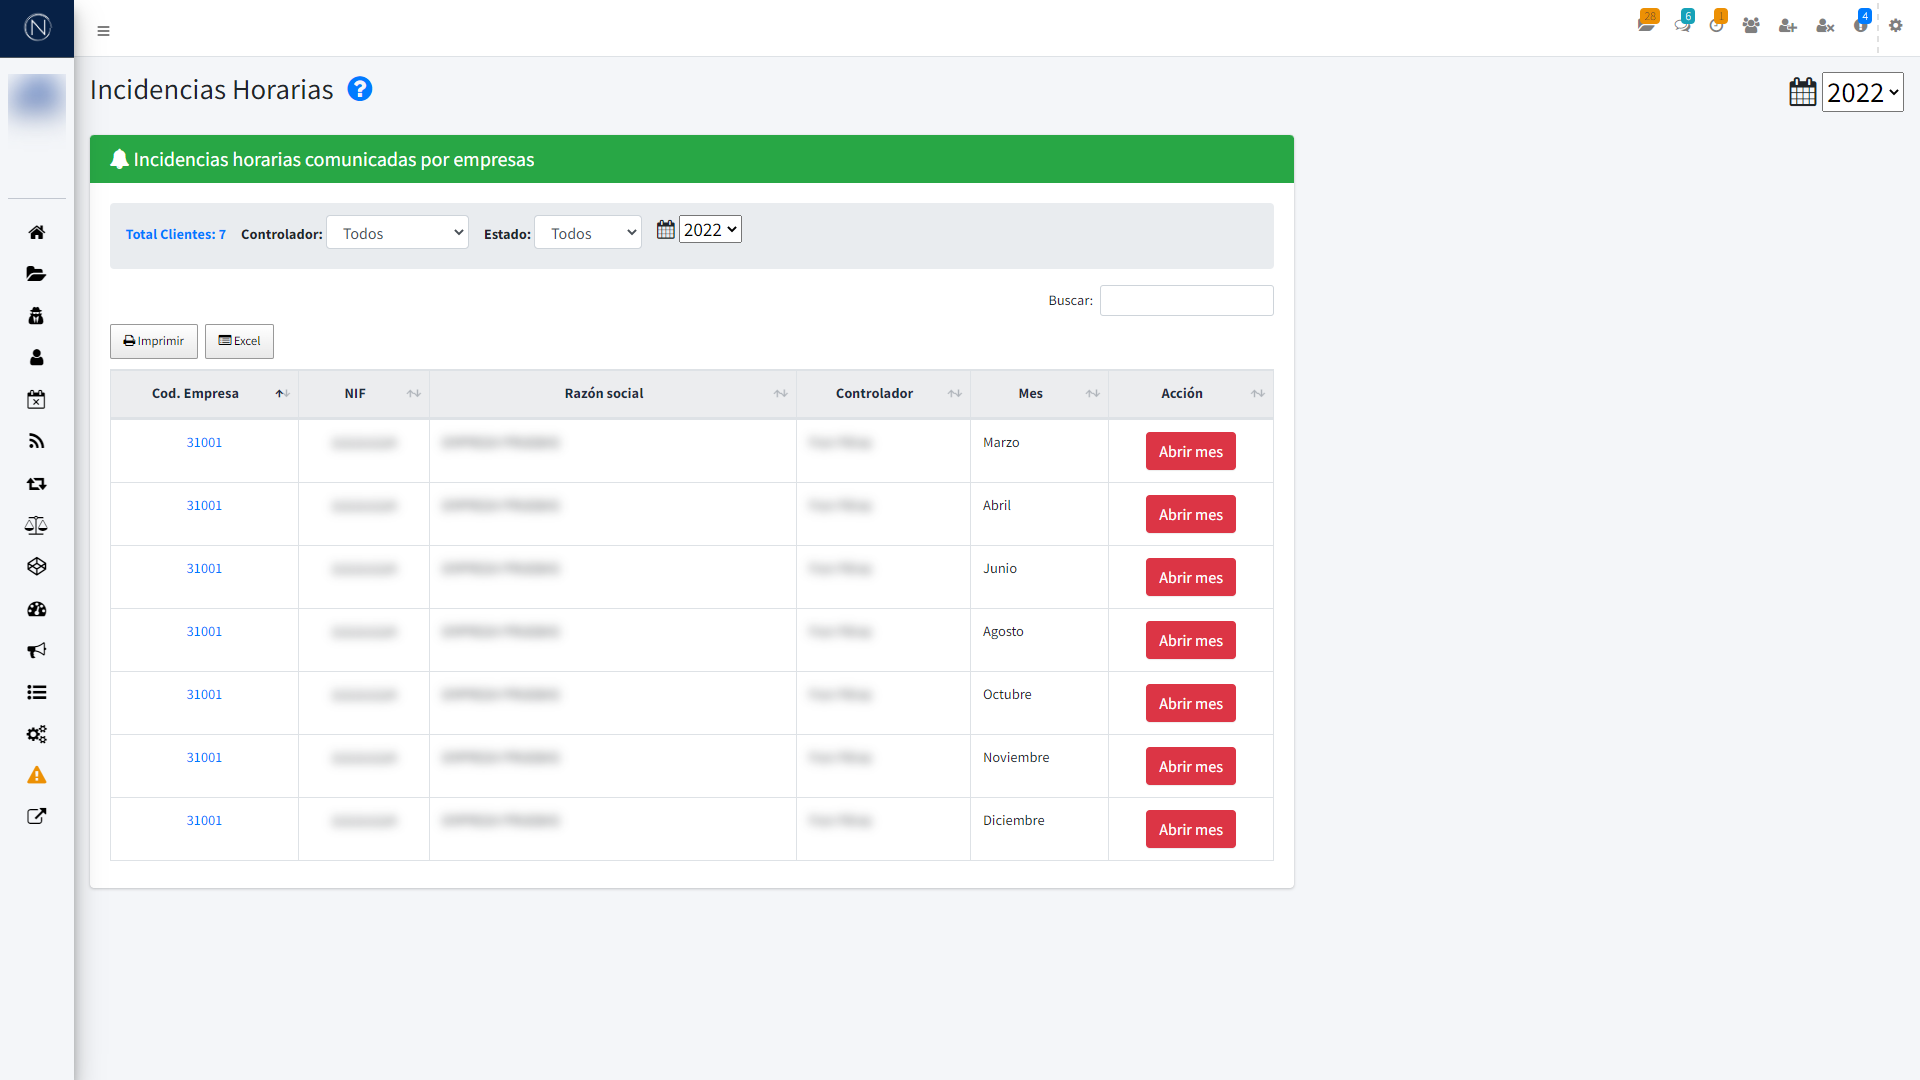Open the Controlador dropdown

point(398,233)
